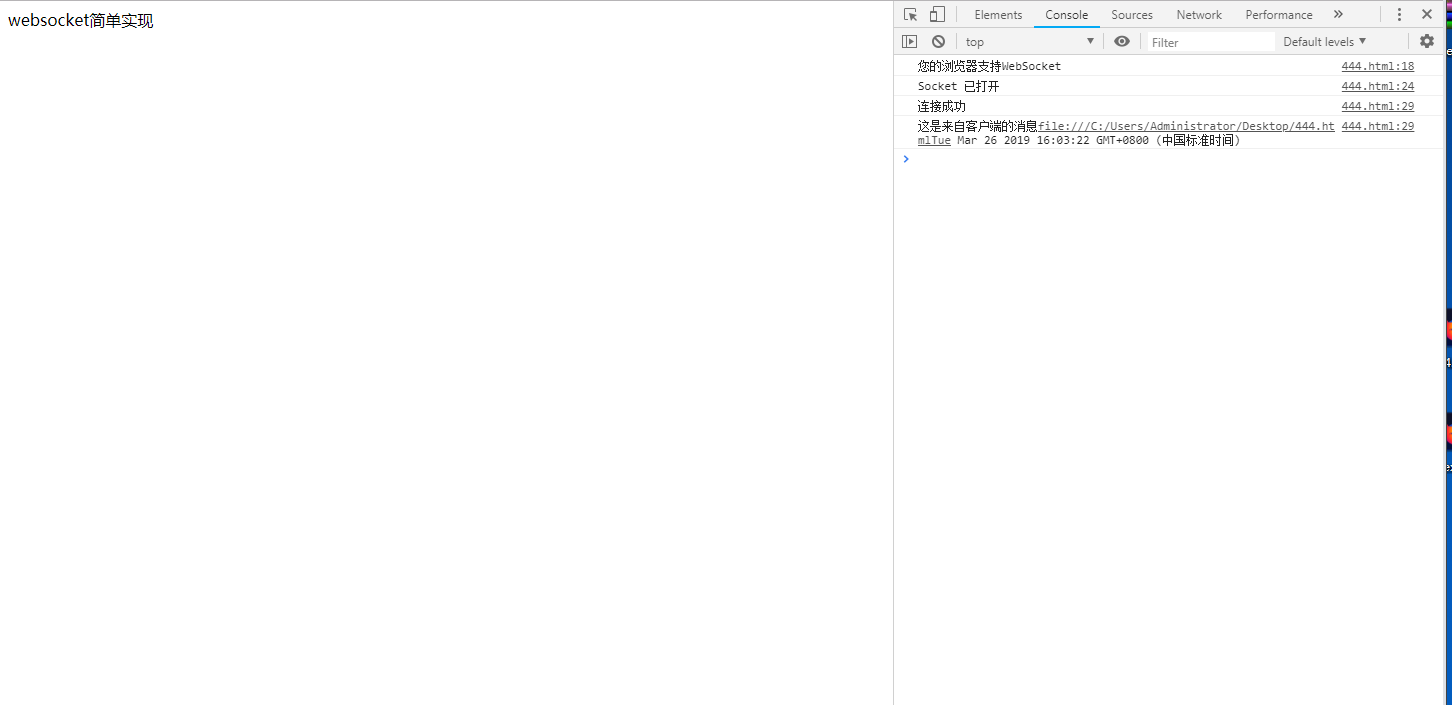
Task: Select the Sources tab
Action: [x=1131, y=14]
